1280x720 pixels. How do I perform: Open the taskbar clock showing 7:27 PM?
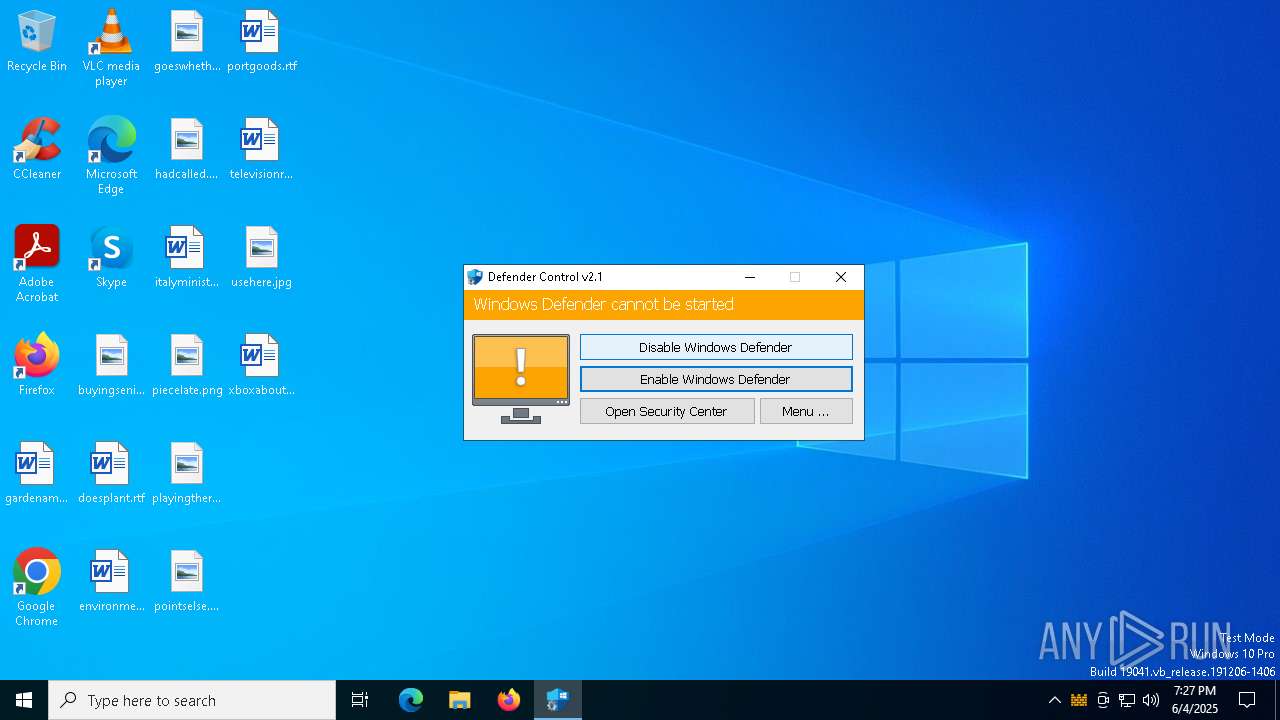coord(1195,700)
